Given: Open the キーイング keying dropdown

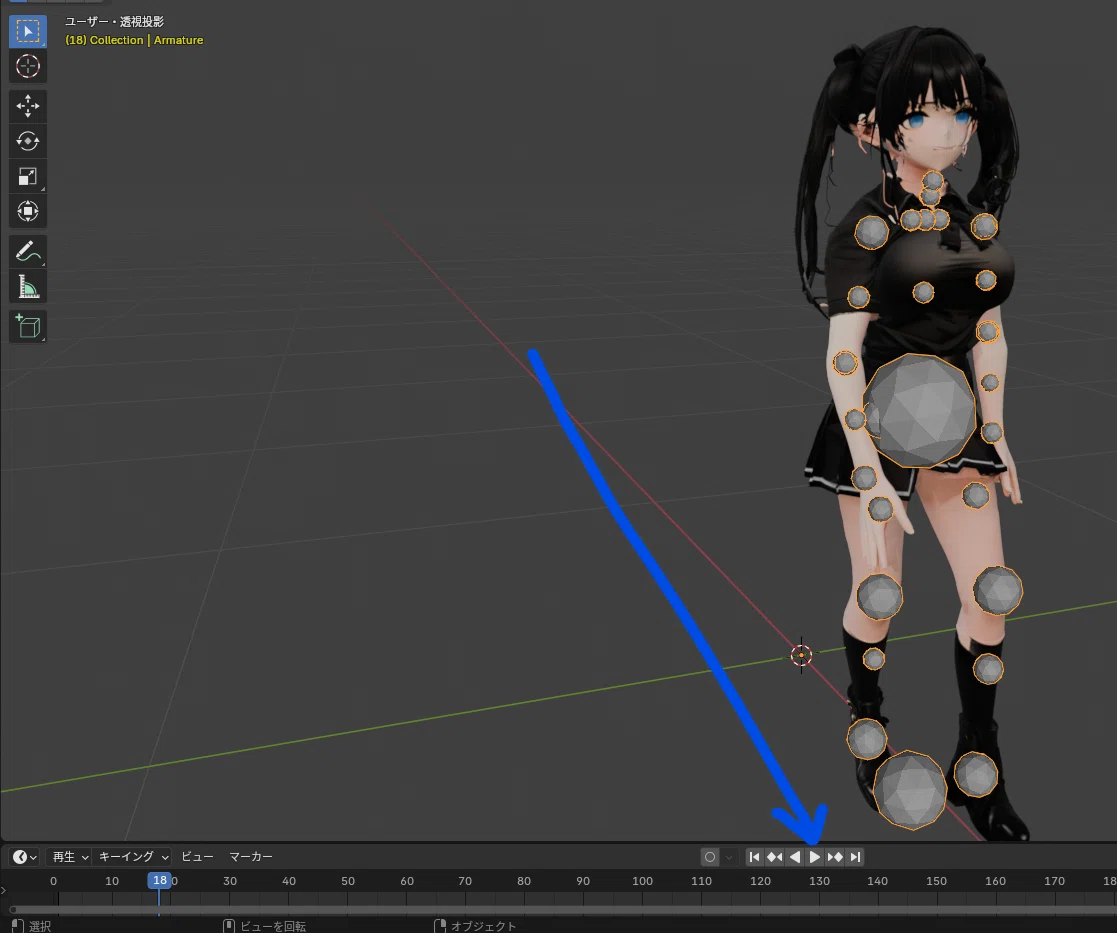Looking at the screenshot, I should pyautogui.click(x=133, y=857).
